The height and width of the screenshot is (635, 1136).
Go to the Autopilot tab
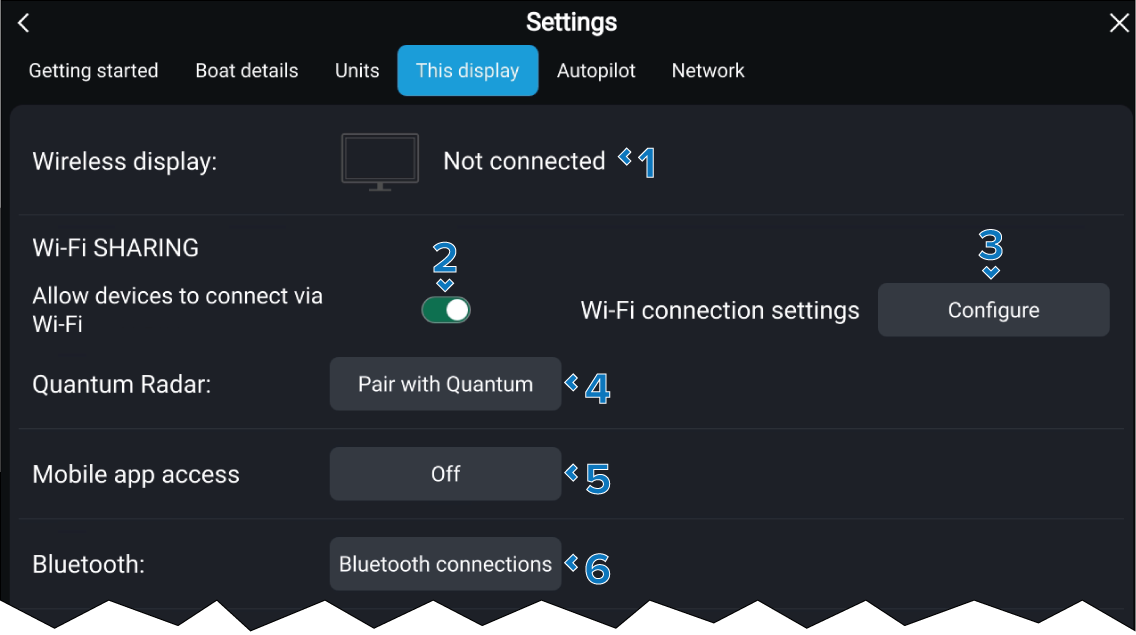[596, 71]
